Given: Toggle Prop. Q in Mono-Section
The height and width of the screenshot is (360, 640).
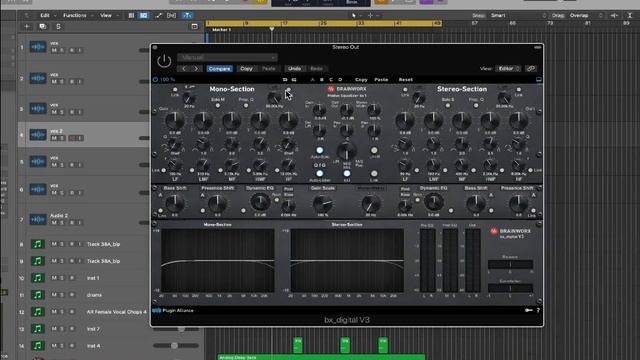Looking at the screenshot, I should [246, 106].
